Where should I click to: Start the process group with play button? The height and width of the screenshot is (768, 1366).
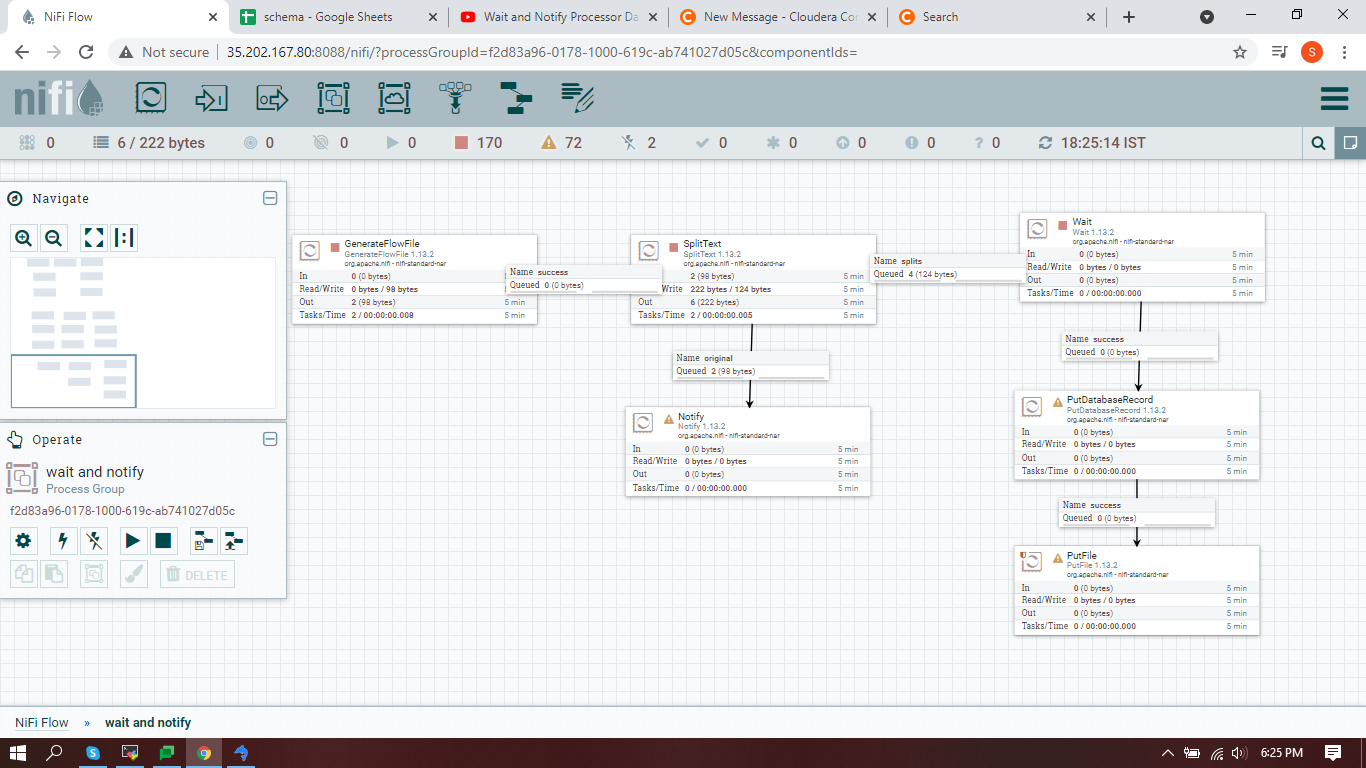click(132, 541)
